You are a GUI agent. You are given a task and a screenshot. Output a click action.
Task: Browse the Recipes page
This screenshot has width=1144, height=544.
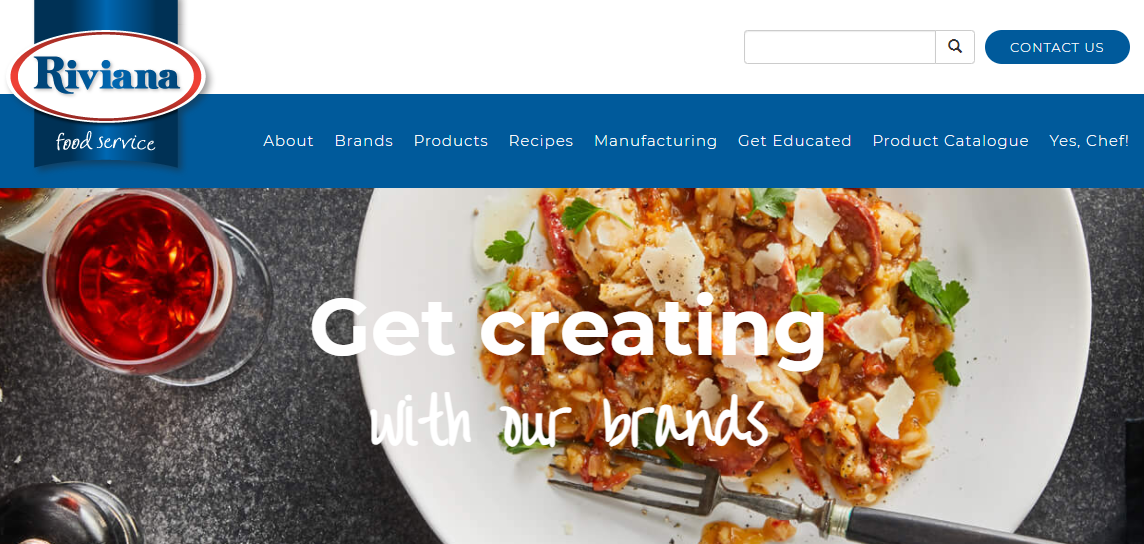click(541, 141)
